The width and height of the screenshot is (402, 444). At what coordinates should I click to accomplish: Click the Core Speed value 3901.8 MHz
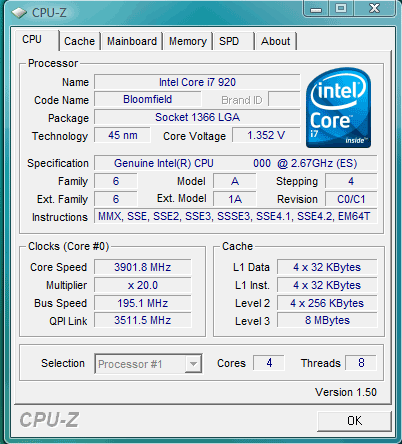click(143, 267)
